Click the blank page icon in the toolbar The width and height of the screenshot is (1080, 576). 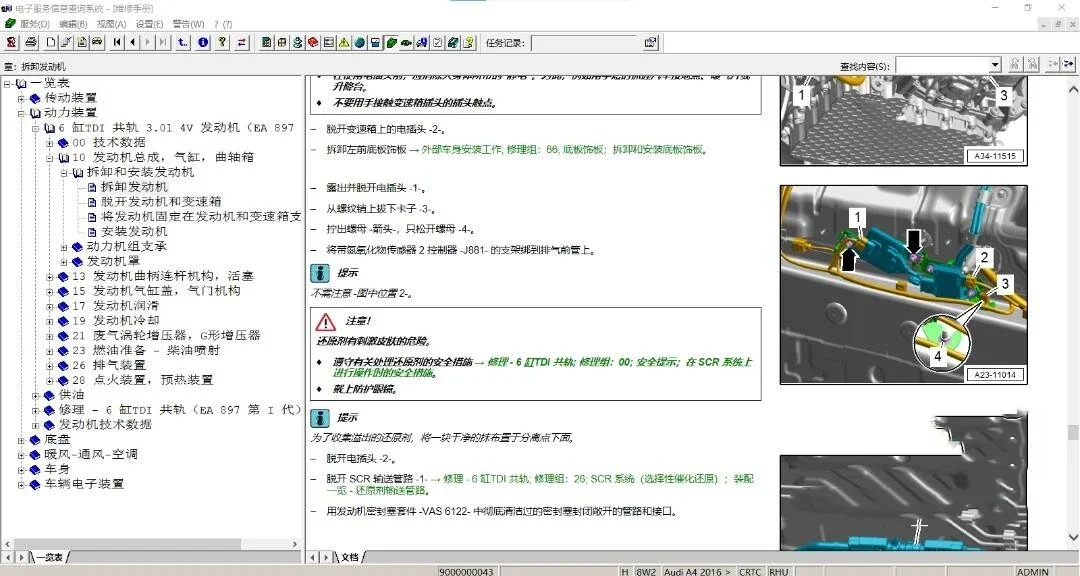click(51, 43)
